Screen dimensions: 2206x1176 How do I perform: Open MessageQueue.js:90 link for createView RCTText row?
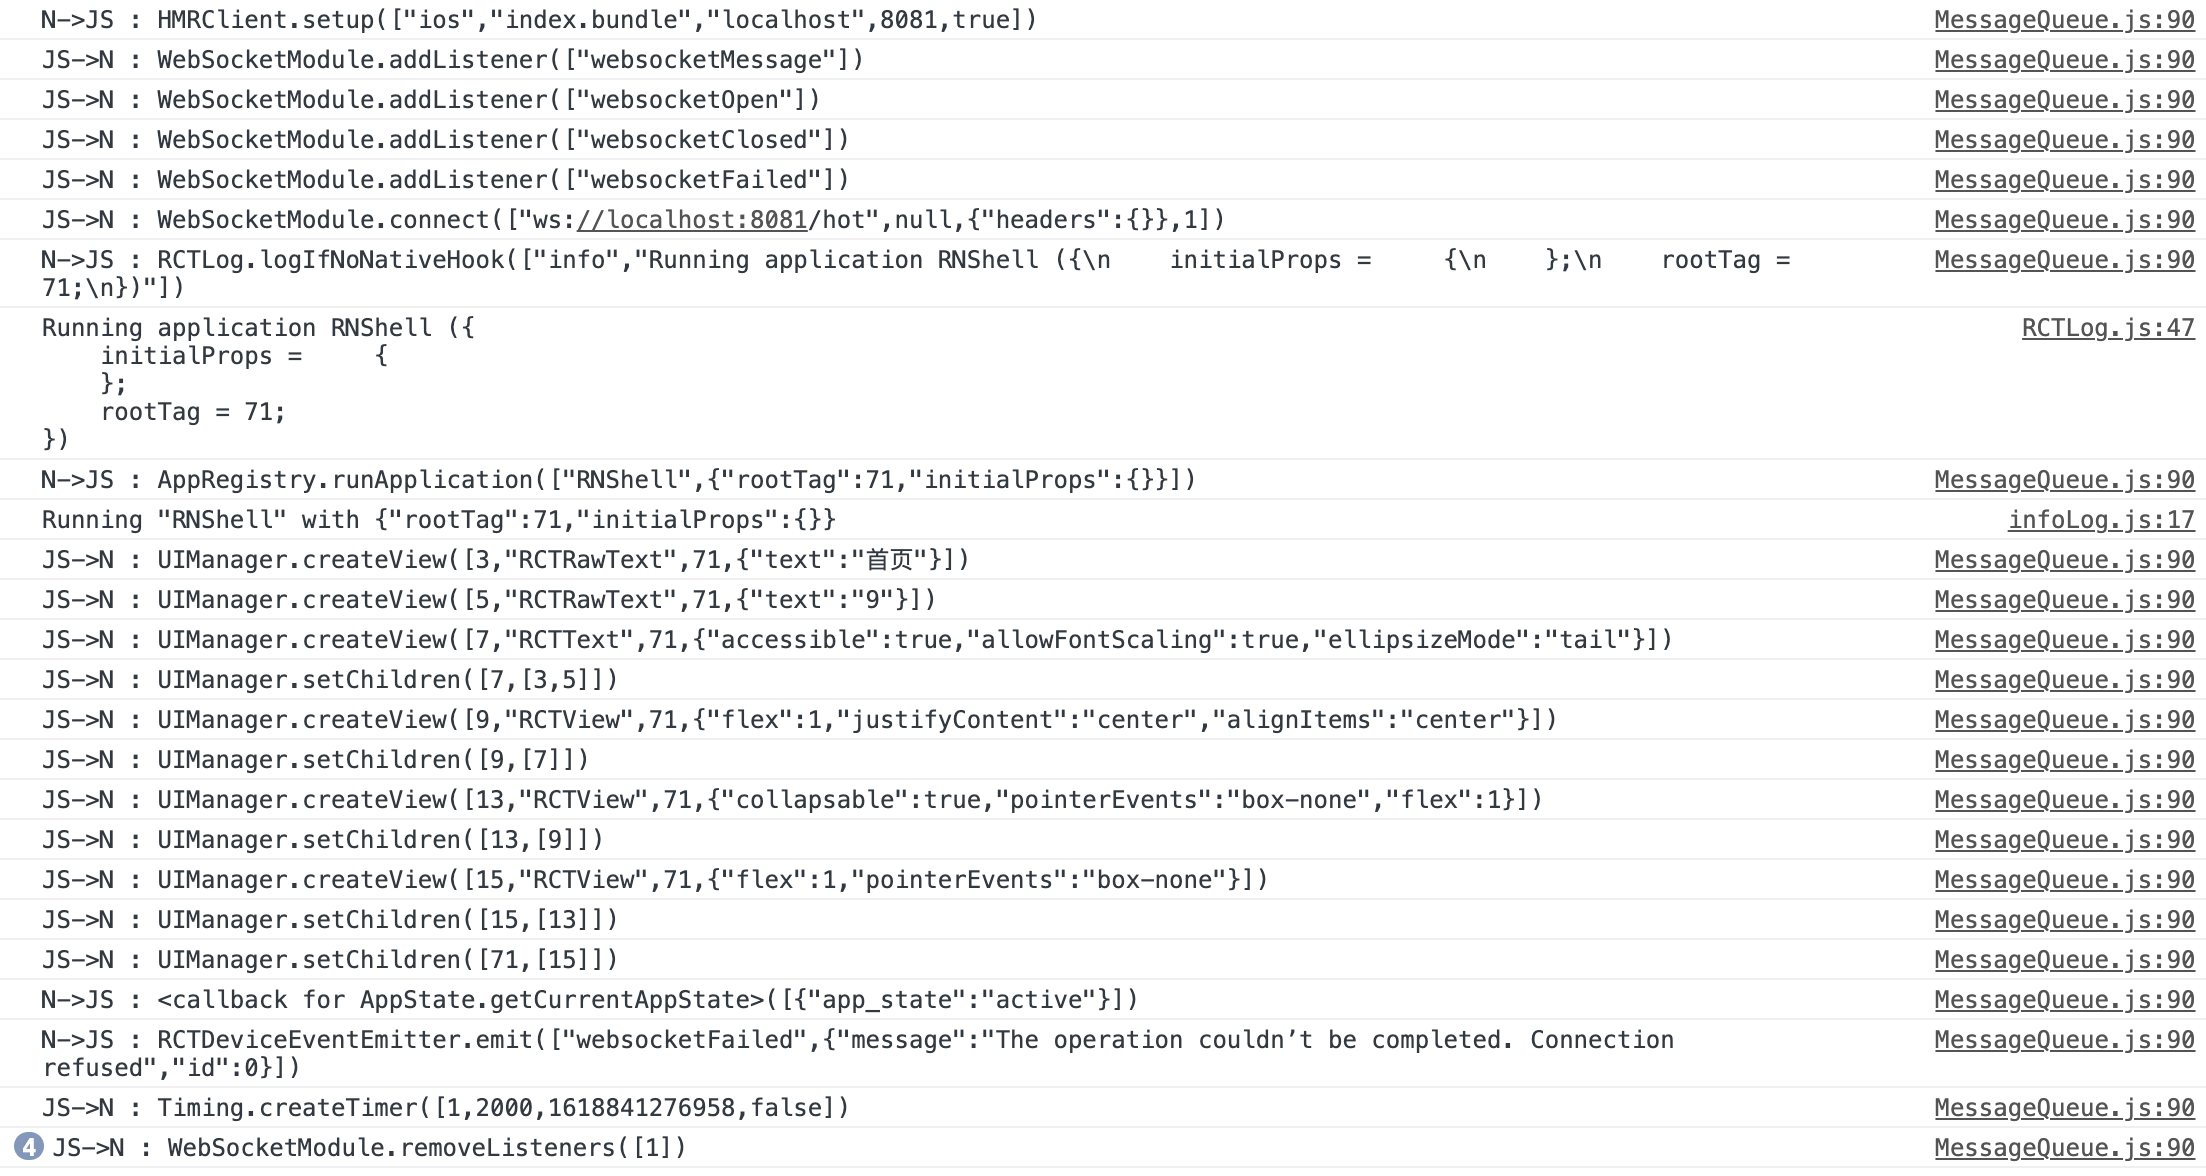[x=2064, y=640]
